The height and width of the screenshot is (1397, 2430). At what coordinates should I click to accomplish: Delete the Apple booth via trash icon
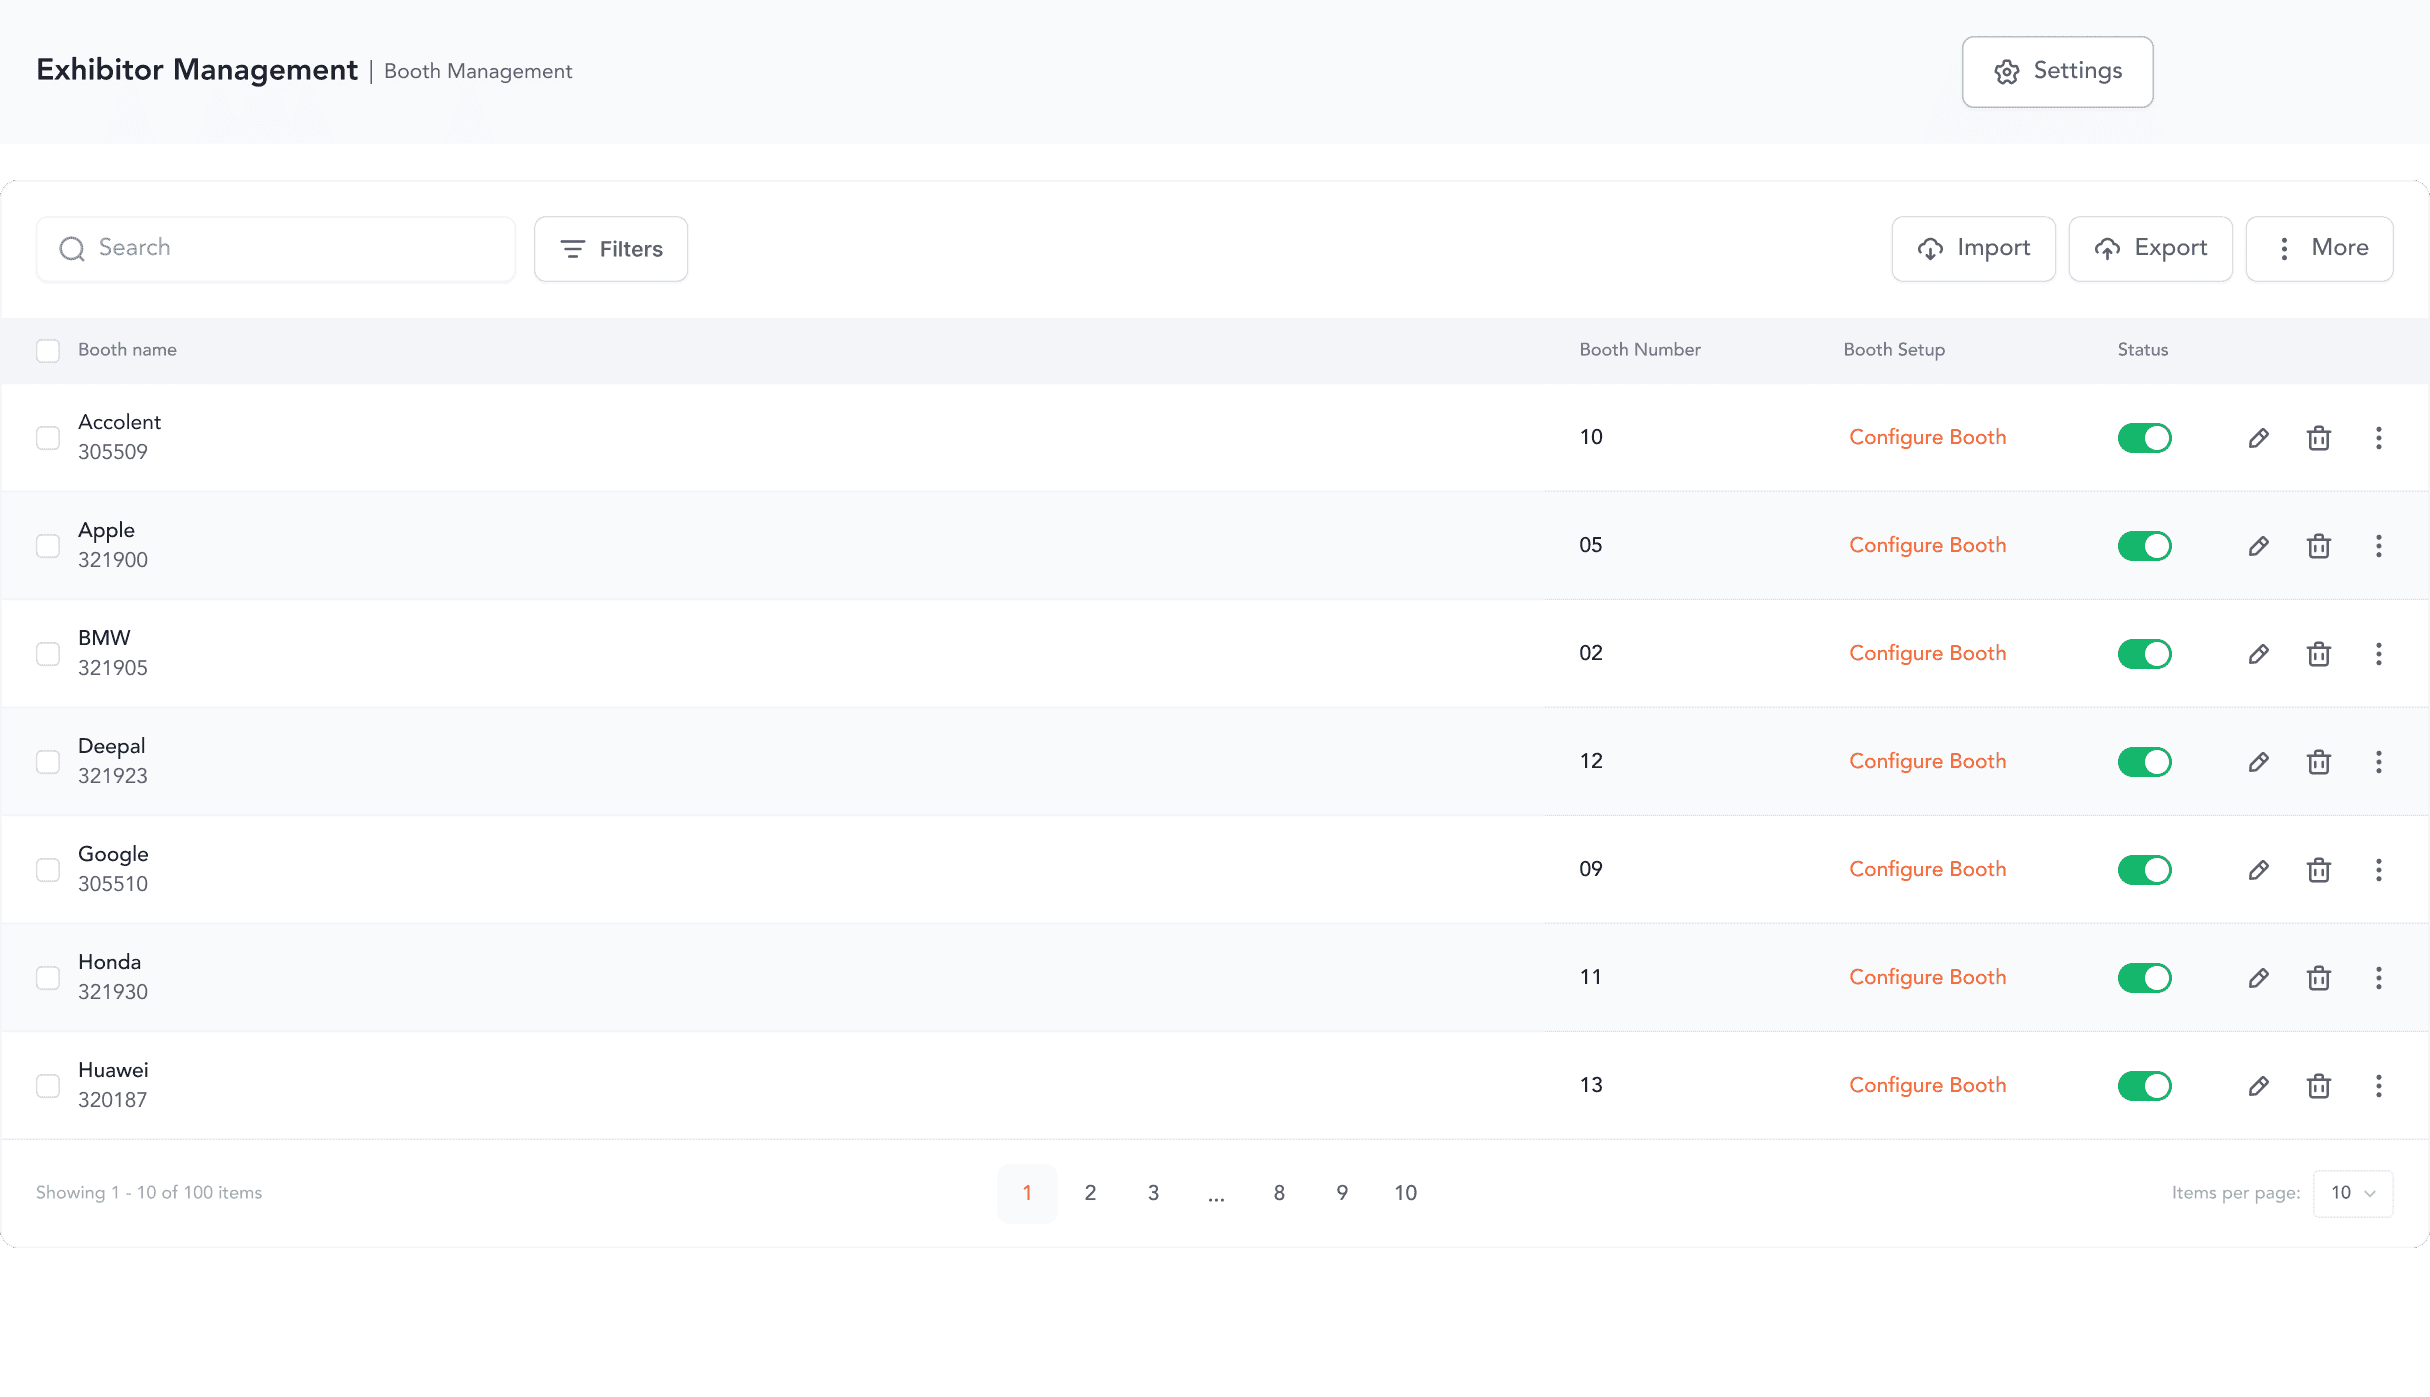pos(2318,546)
